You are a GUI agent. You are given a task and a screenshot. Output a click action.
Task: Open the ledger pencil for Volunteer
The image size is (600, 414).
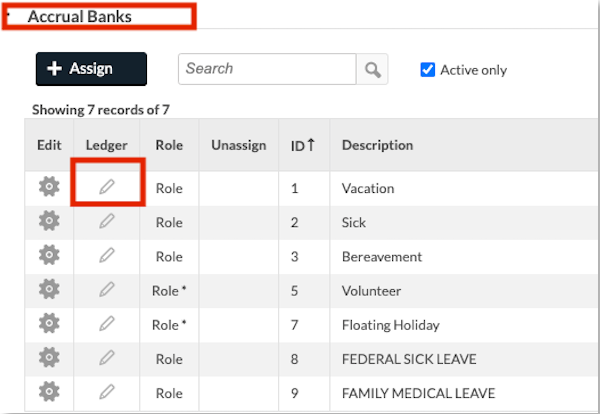[107, 289]
